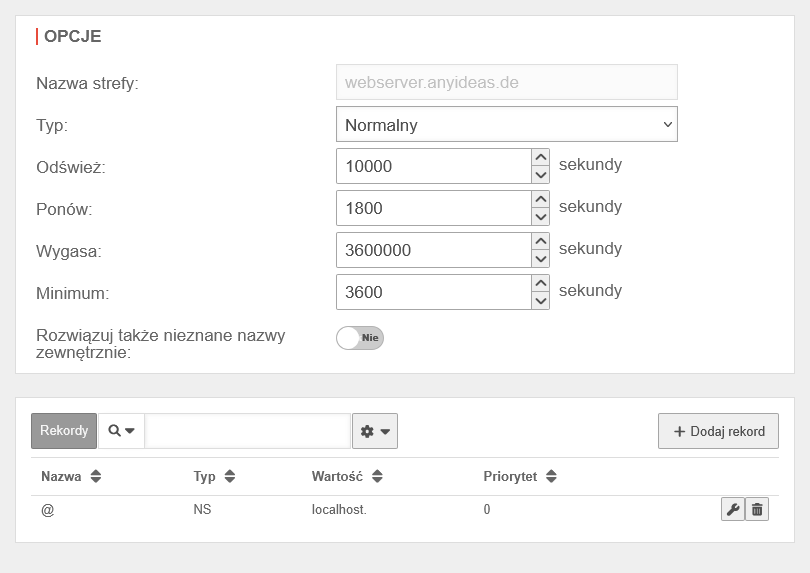Decrease the Odśwież value with down arrow

pos(540,175)
